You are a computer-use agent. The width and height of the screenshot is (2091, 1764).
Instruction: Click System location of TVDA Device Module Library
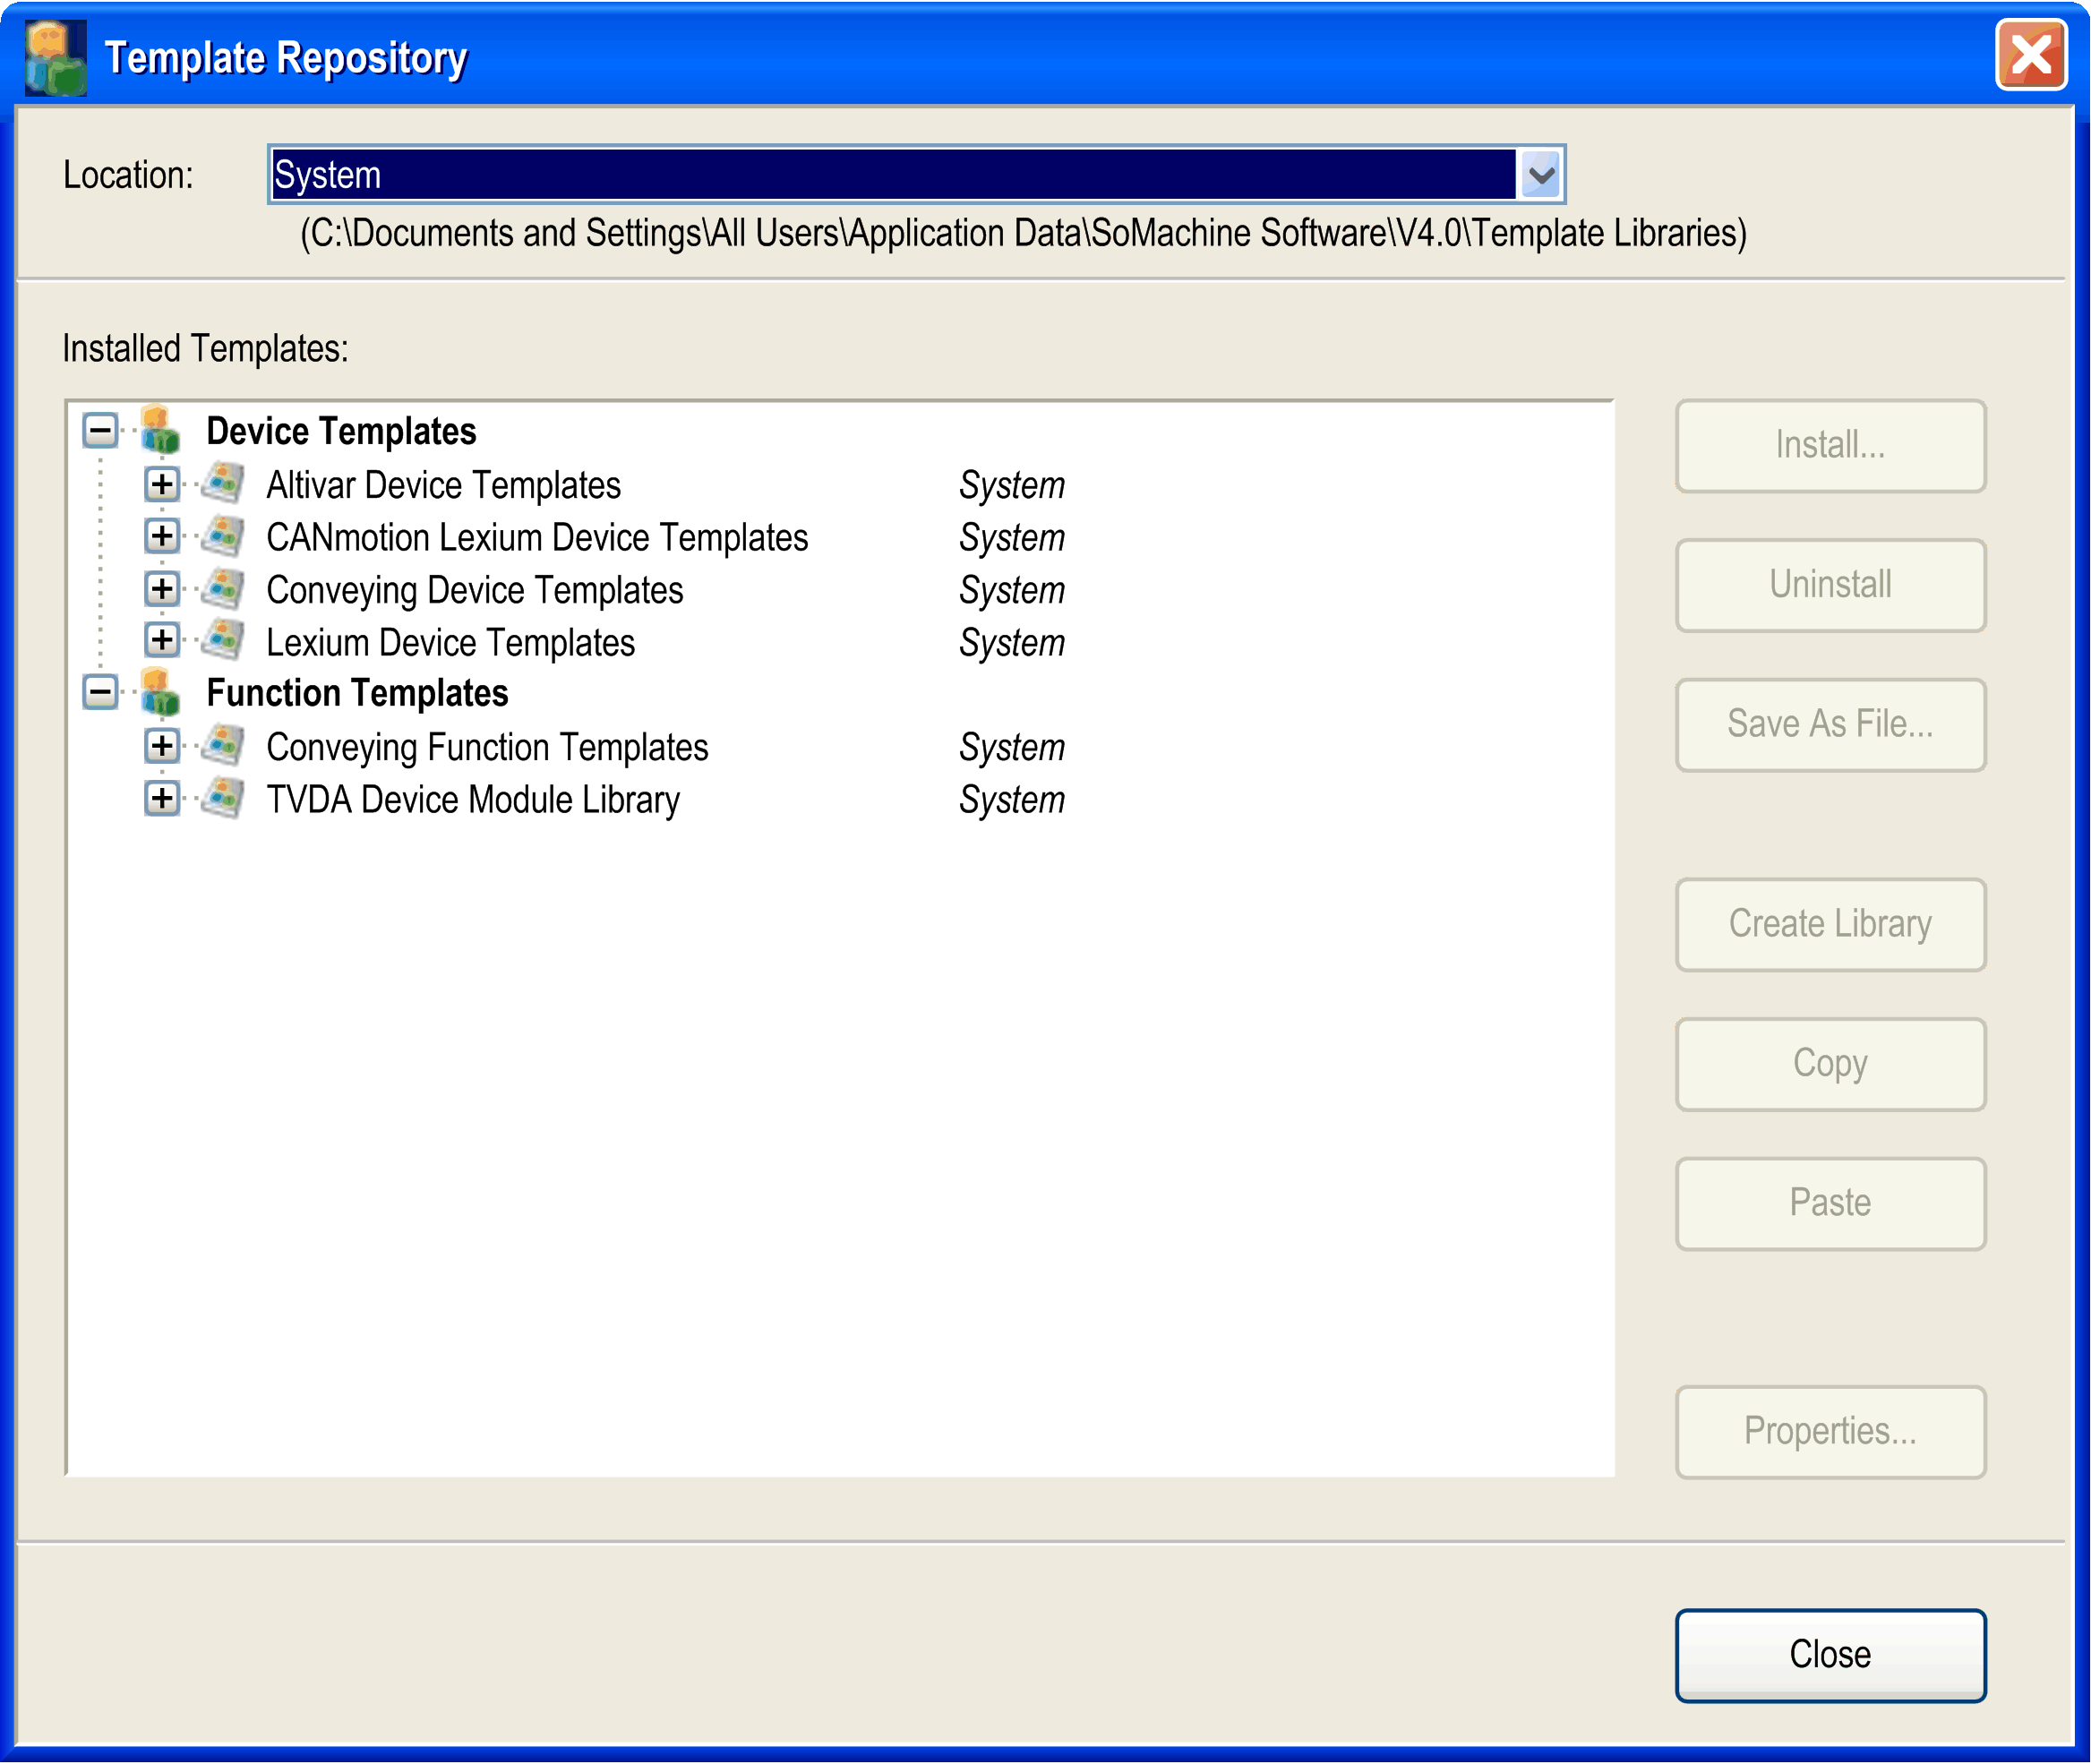coord(1011,800)
